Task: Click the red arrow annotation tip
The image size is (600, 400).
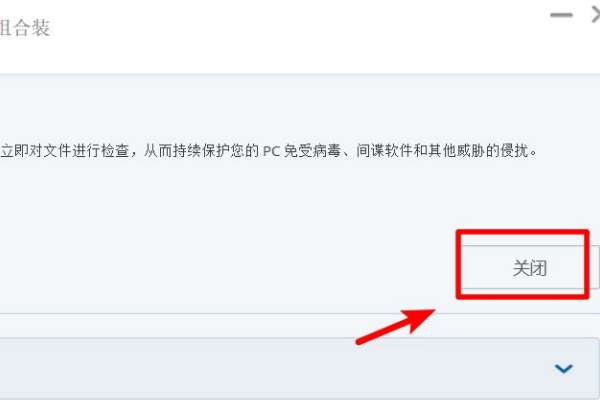Action: click(432, 311)
